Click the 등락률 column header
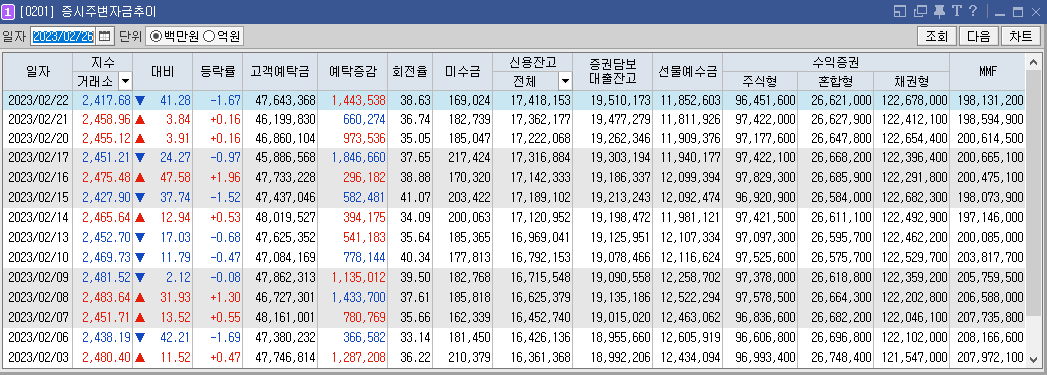 [218, 72]
